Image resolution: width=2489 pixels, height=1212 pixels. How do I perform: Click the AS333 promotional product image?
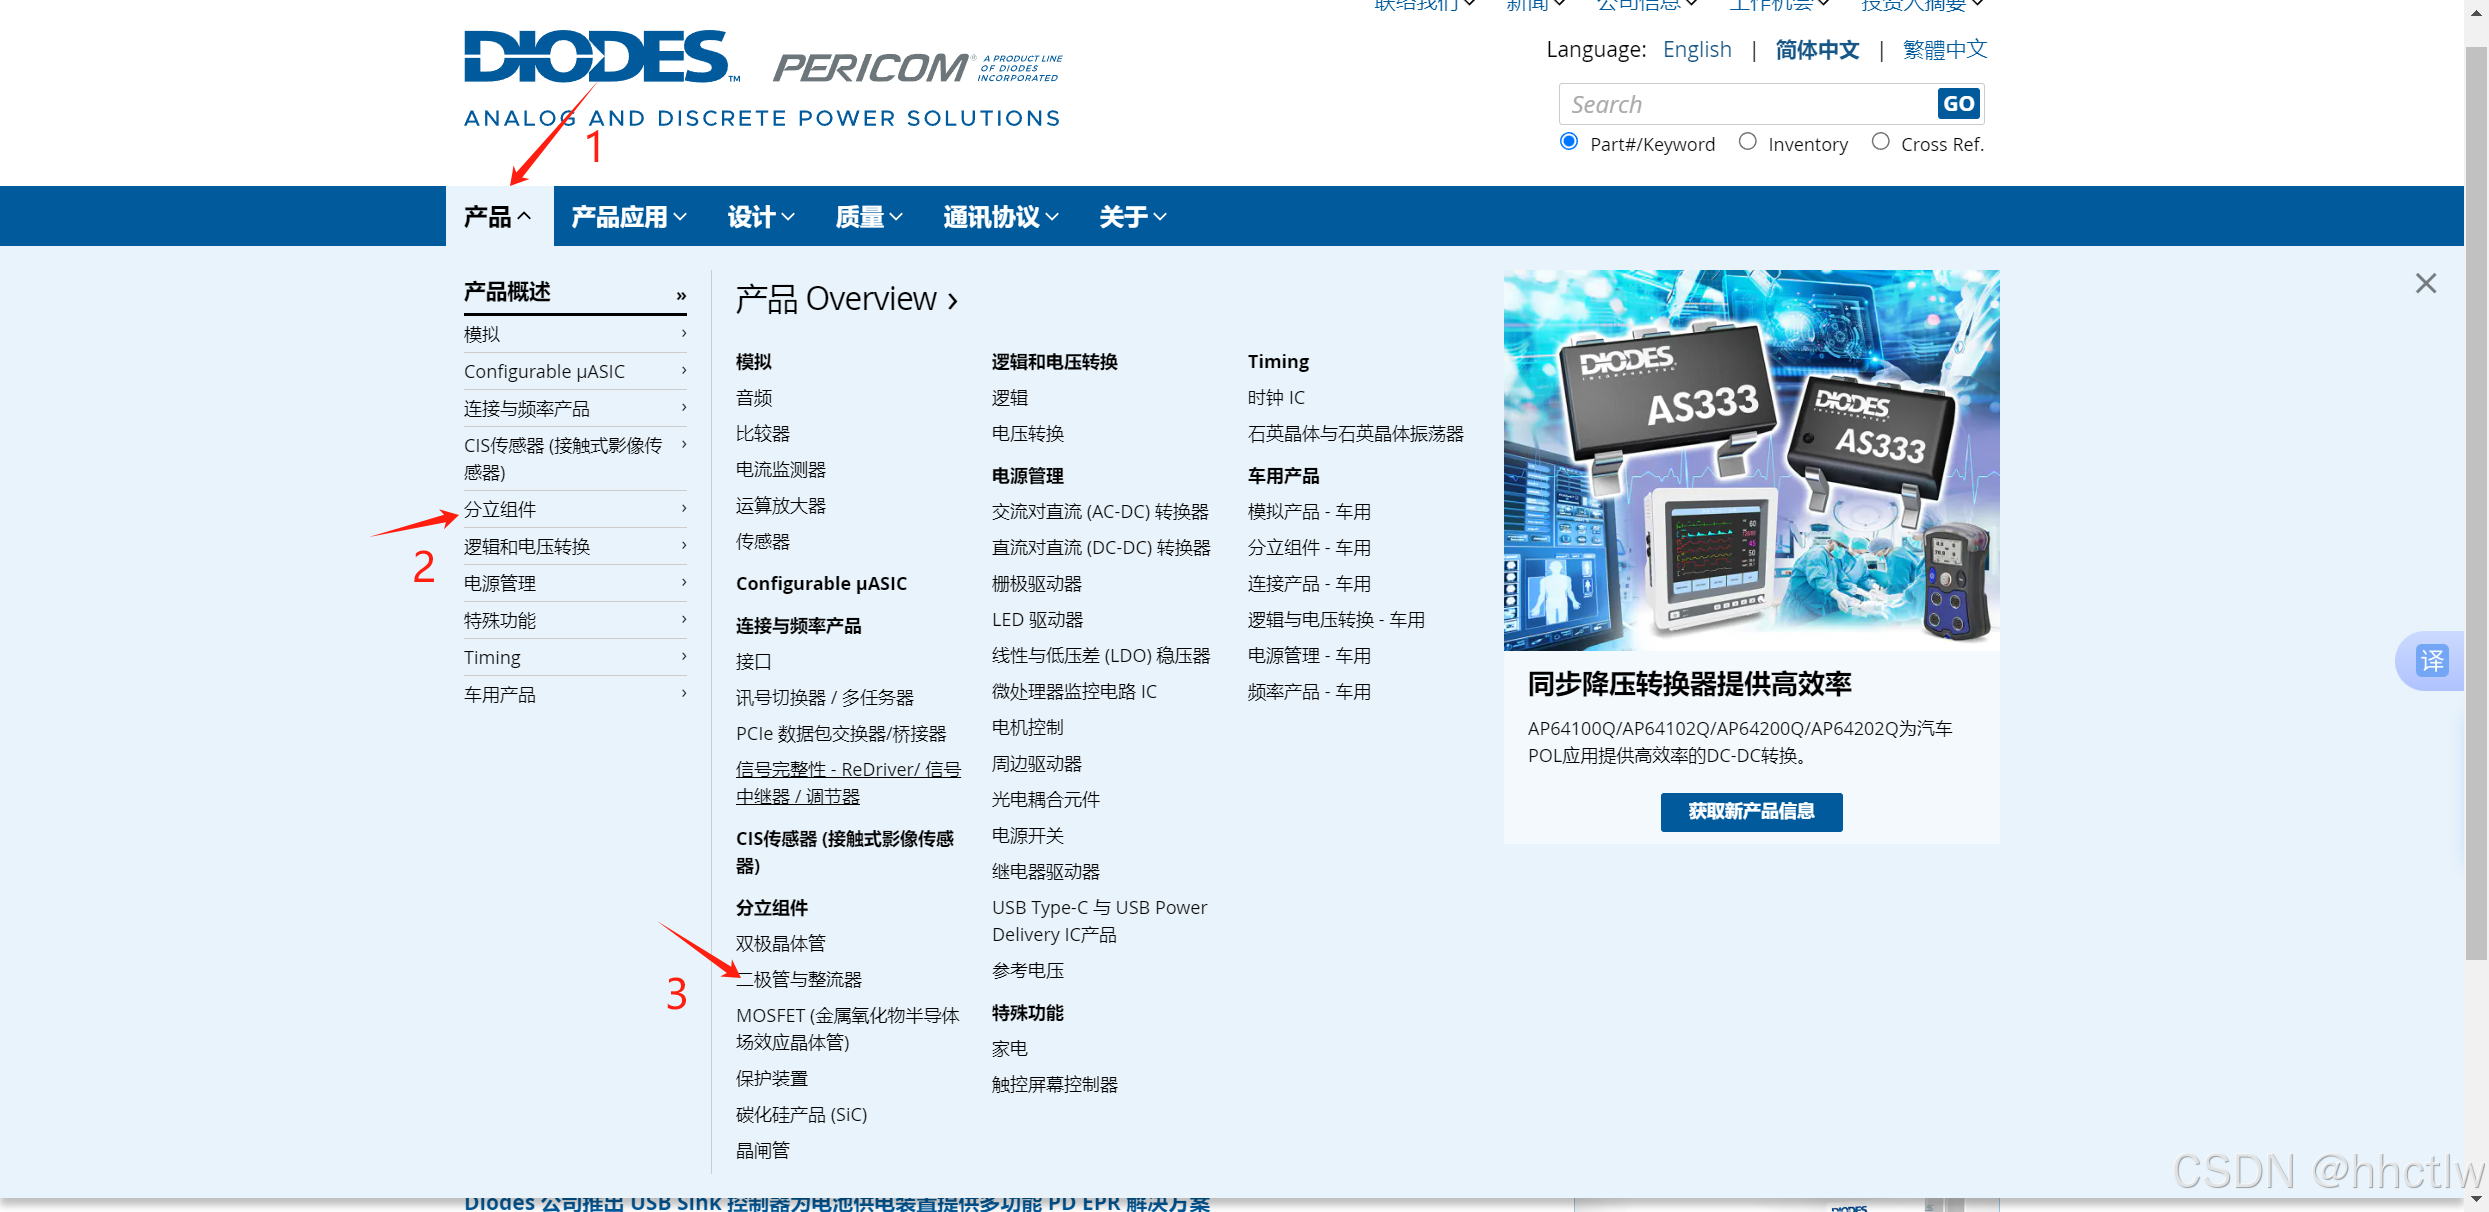point(1751,460)
